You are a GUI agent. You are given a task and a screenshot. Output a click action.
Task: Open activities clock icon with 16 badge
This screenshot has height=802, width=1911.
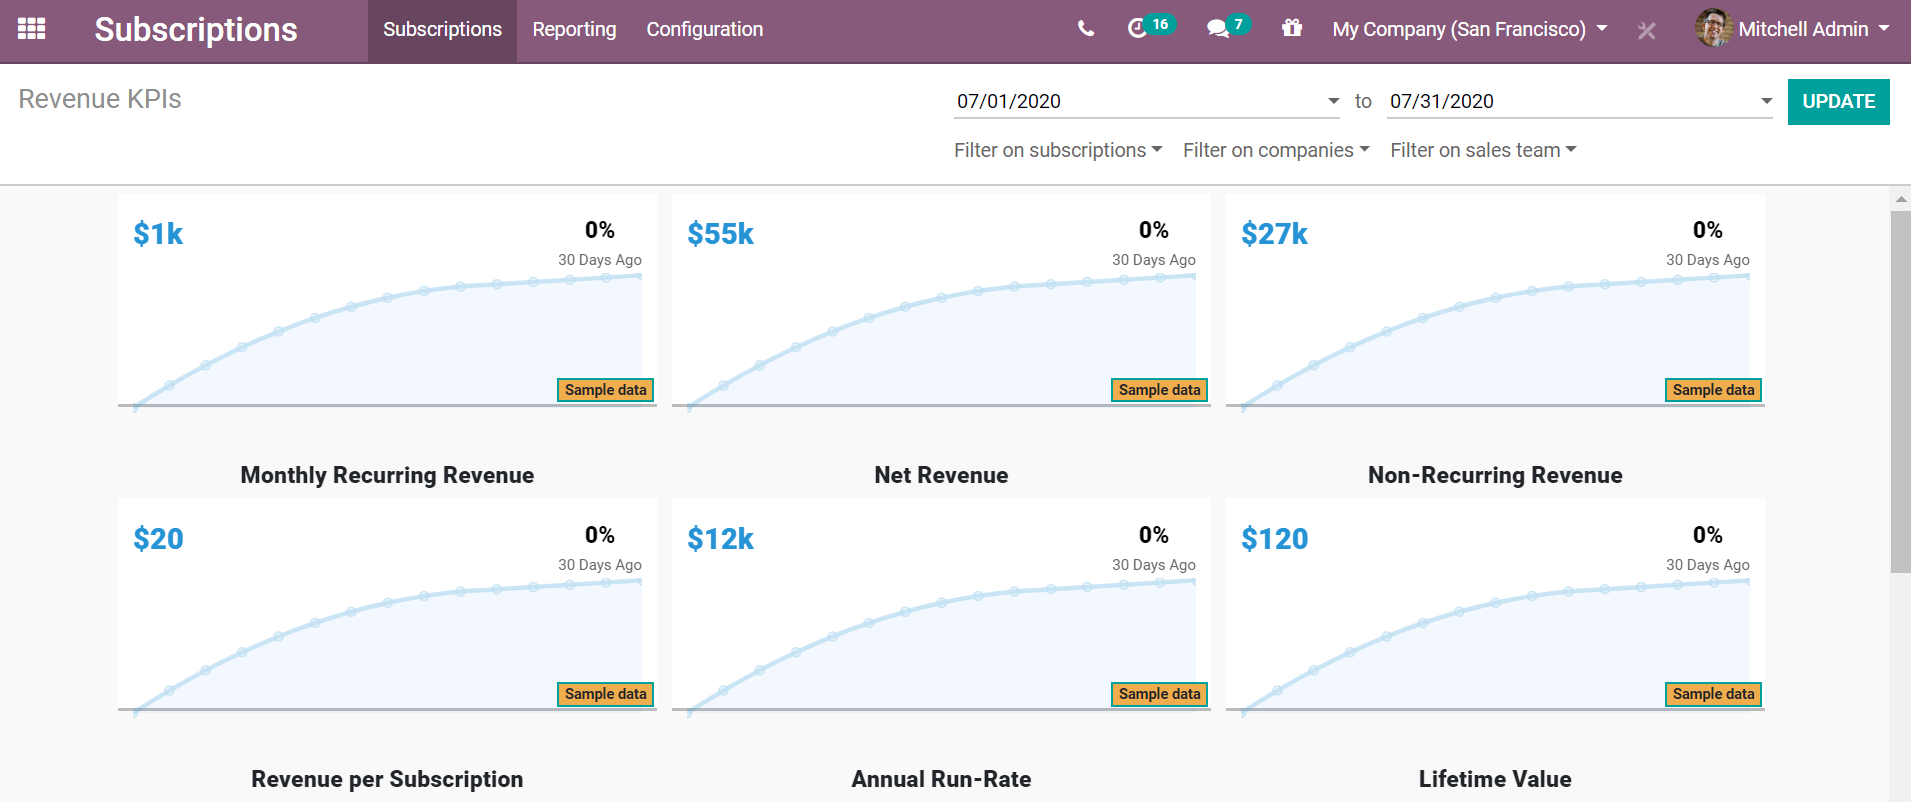(1138, 28)
